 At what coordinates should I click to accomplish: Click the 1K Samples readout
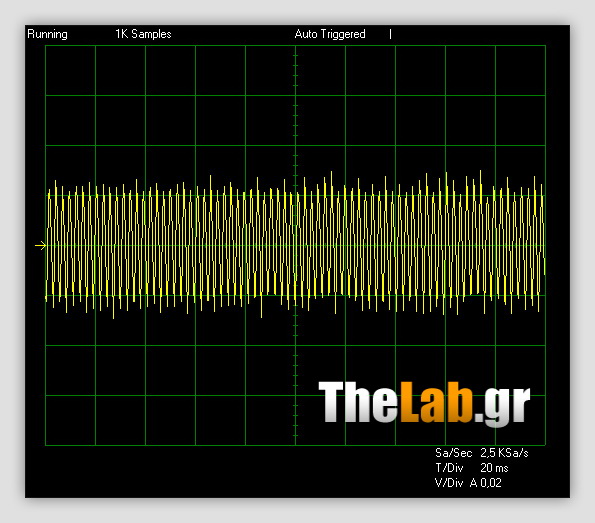click(x=143, y=34)
